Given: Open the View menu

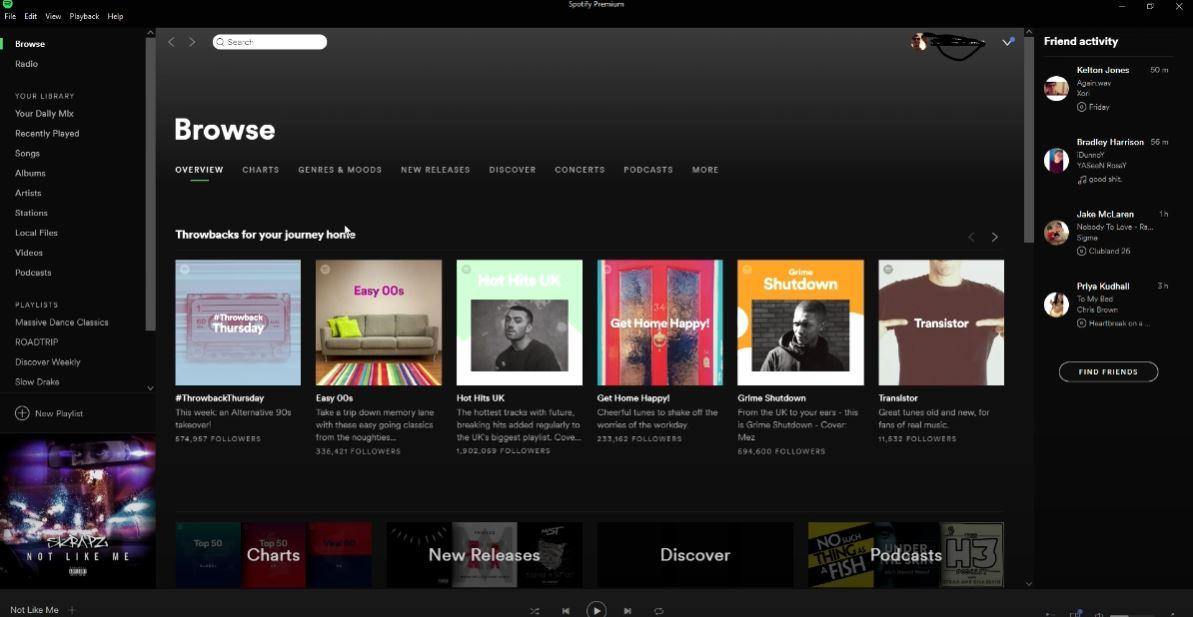Looking at the screenshot, I should click(x=53, y=16).
